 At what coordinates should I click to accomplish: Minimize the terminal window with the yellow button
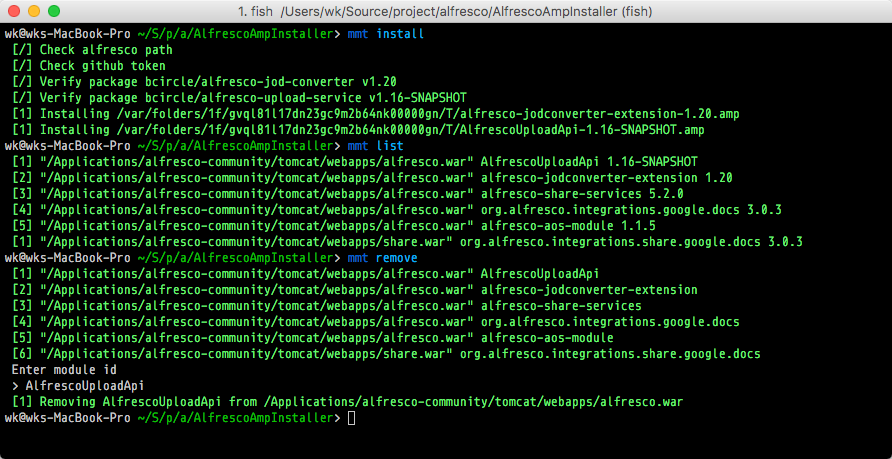pyautogui.click(x=34, y=11)
